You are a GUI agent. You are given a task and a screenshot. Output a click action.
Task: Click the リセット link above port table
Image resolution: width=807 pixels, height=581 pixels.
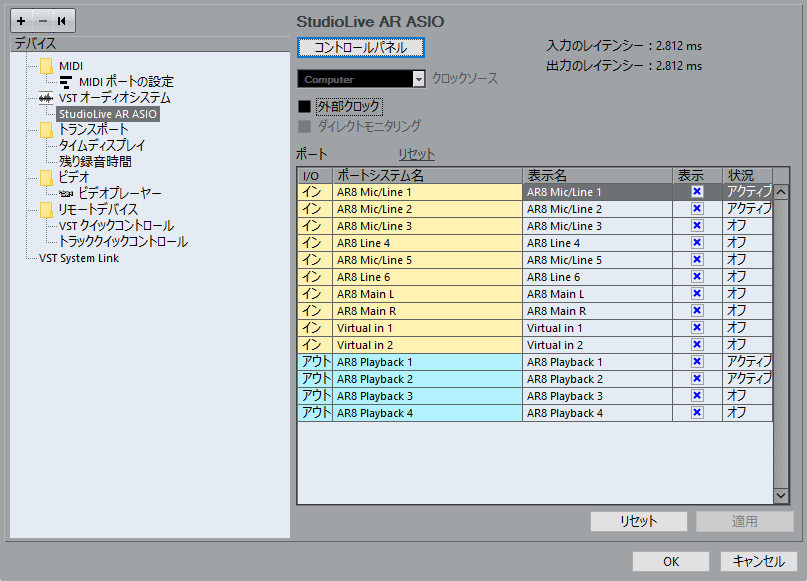coord(416,154)
